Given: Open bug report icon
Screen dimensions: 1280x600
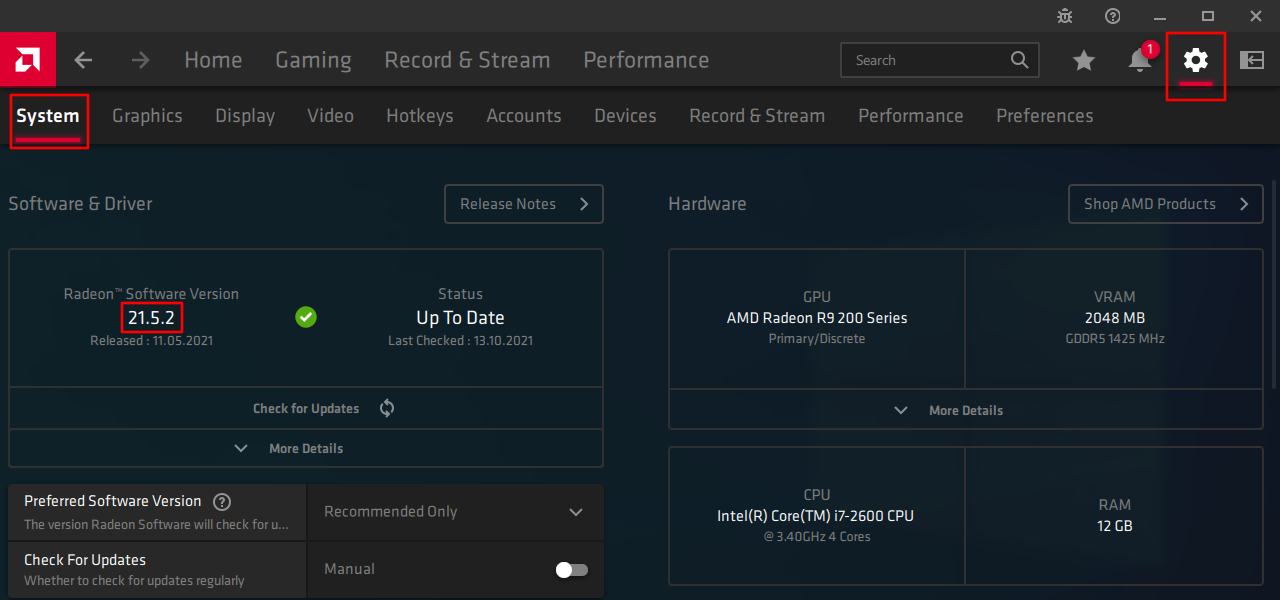Looking at the screenshot, I should [x=1065, y=16].
